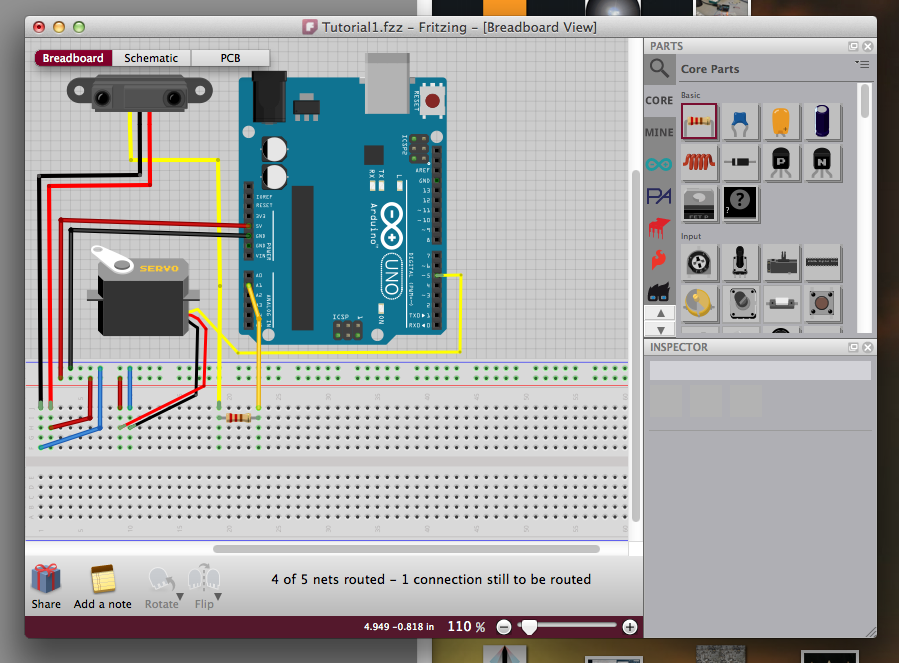The width and height of the screenshot is (899, 663).
Task: Select the resistor in Core Parts
Action: [x=699, y=121]
